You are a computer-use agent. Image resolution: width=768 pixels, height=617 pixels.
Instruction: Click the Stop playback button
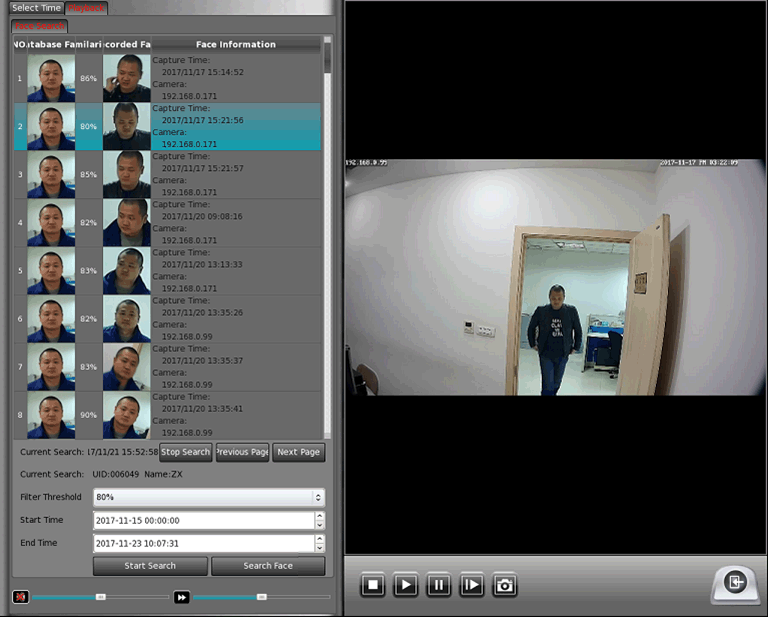(373, 586)
